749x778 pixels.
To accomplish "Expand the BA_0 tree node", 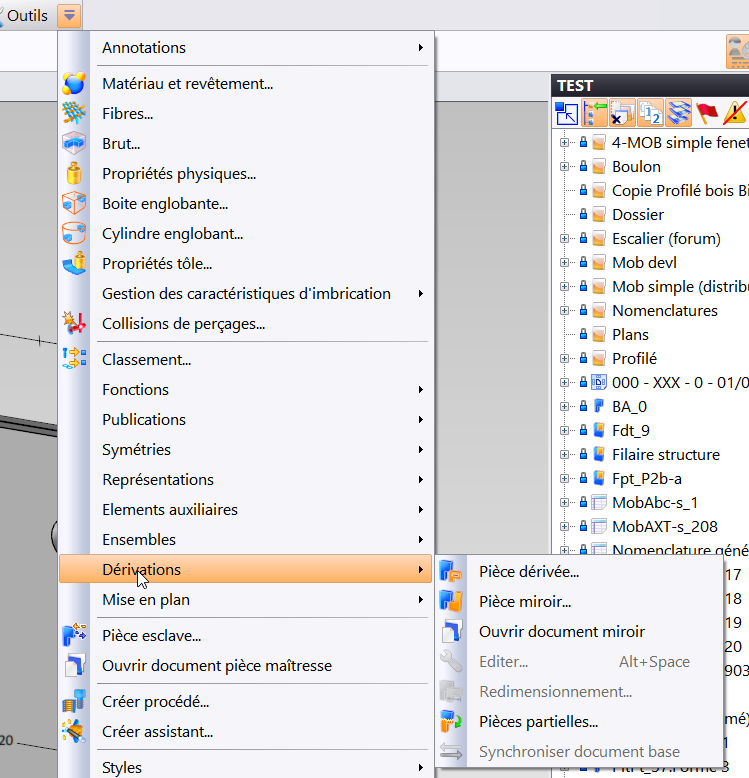I will 564,406.
